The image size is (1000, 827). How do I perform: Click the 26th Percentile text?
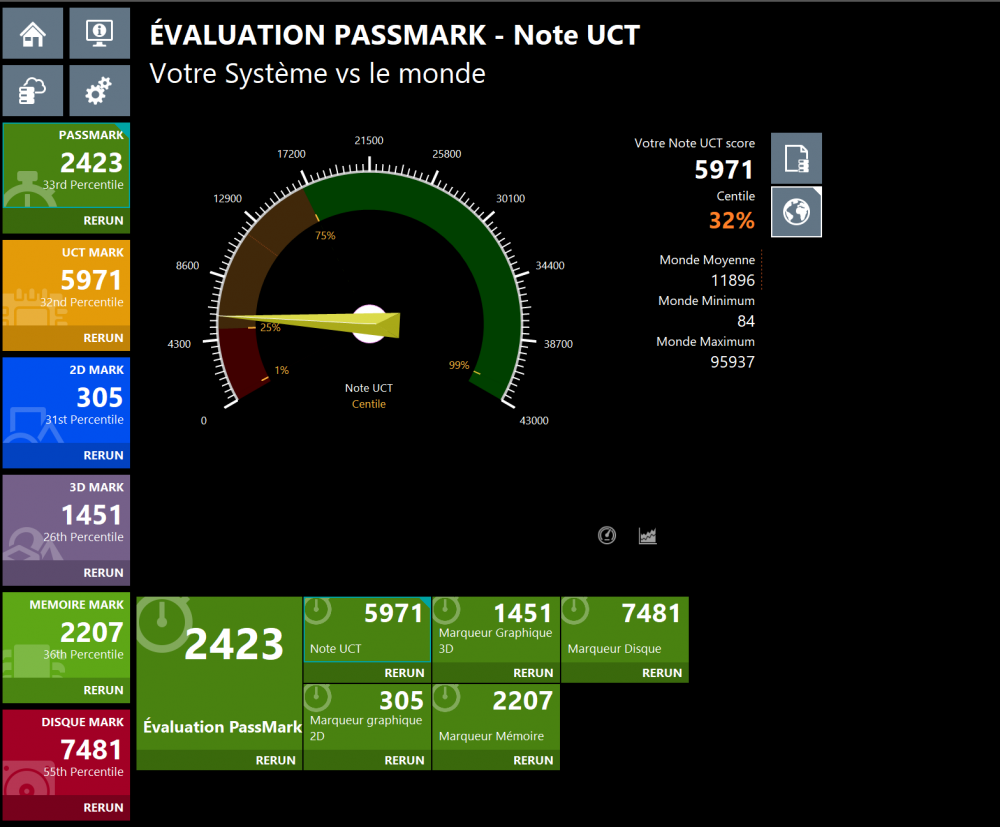[83, 537]
